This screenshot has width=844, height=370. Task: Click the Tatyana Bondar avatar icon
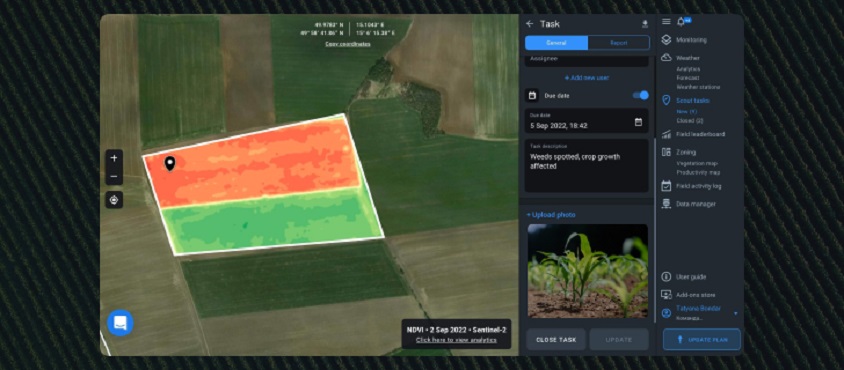[x=666, y=313]
